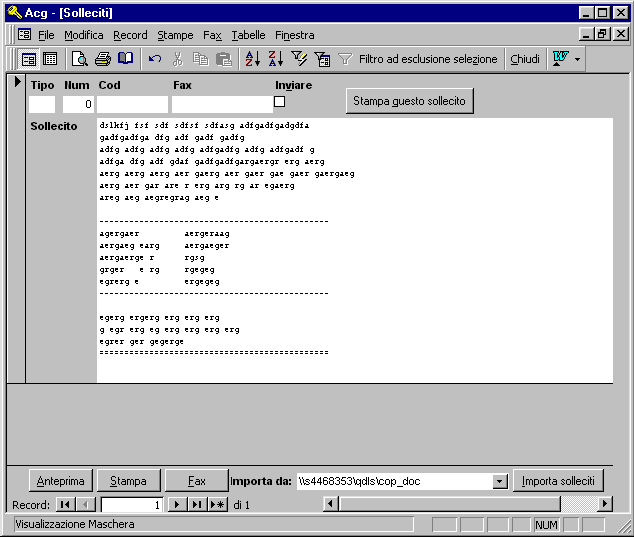Click the horizontal scrollbar thumb
The height and width of the screenshot is (537, 634).
click(x=450, y=504)
